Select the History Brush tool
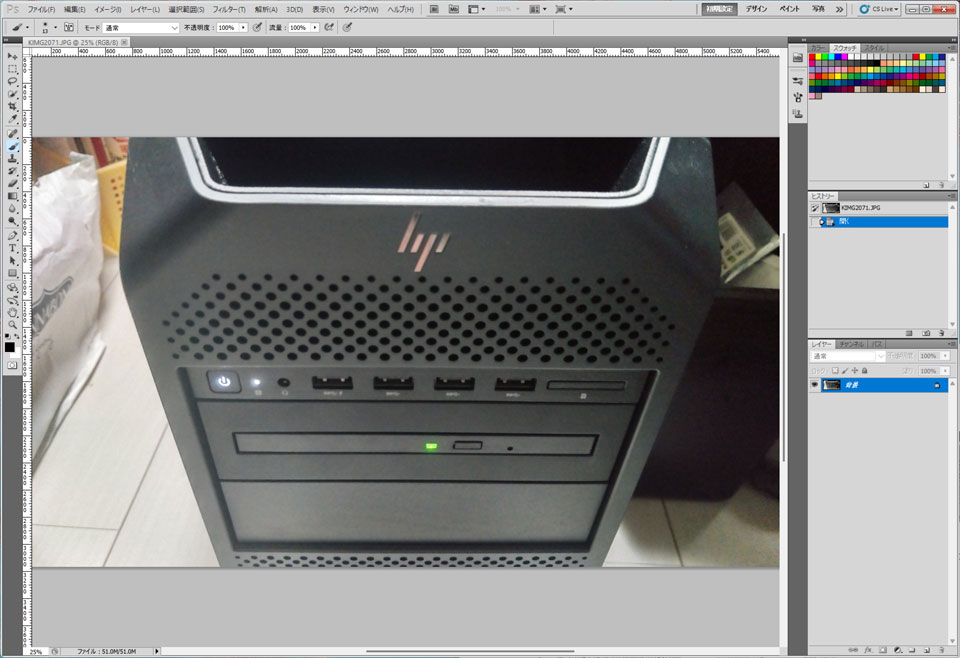Screen dimensions: 960x658 click(x=12, y=171)
